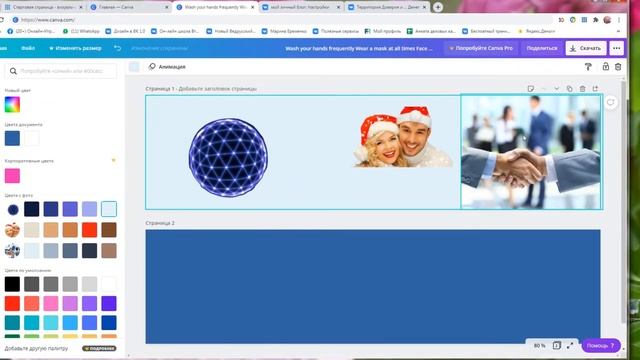Click the color search field
The image size is (640, 360).
coord(61,71)
